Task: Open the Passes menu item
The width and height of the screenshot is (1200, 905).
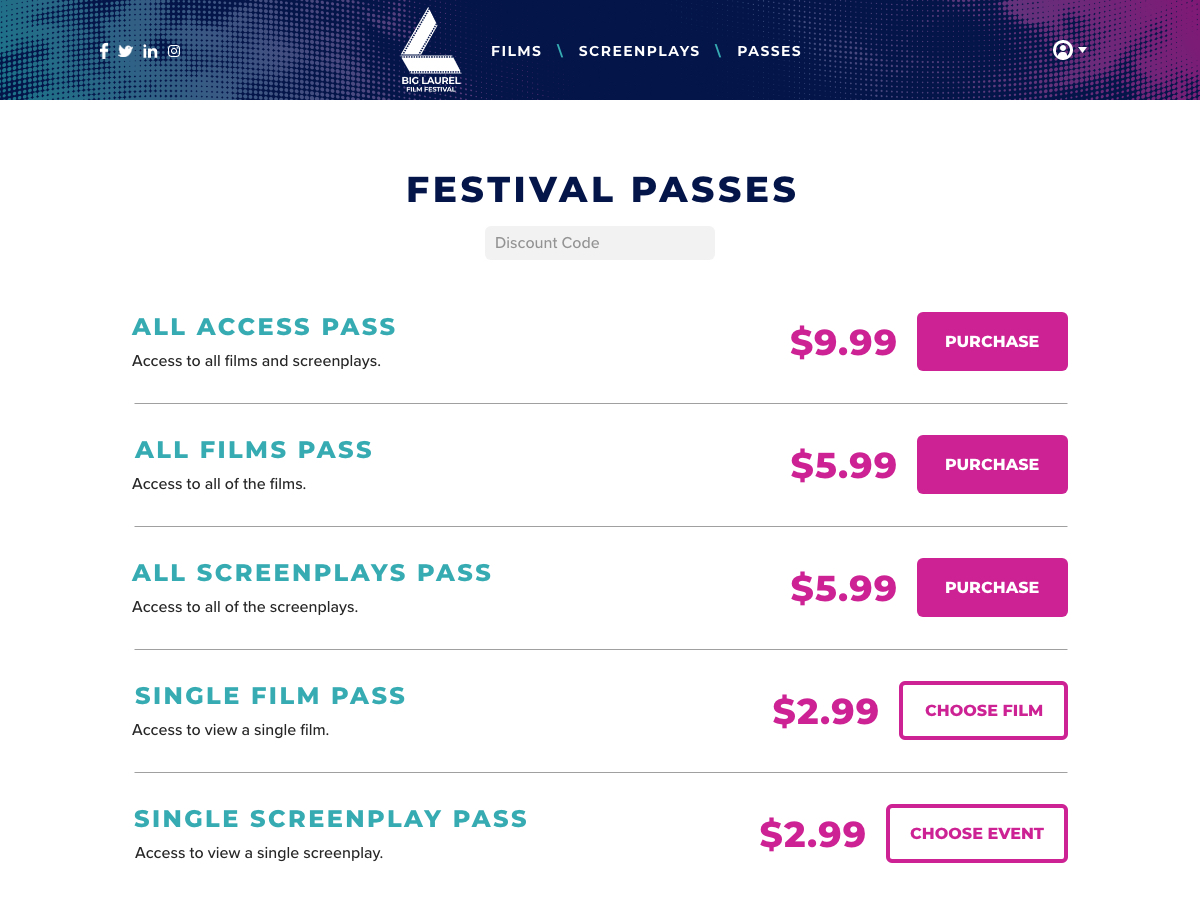Action: tap(769, 51)
